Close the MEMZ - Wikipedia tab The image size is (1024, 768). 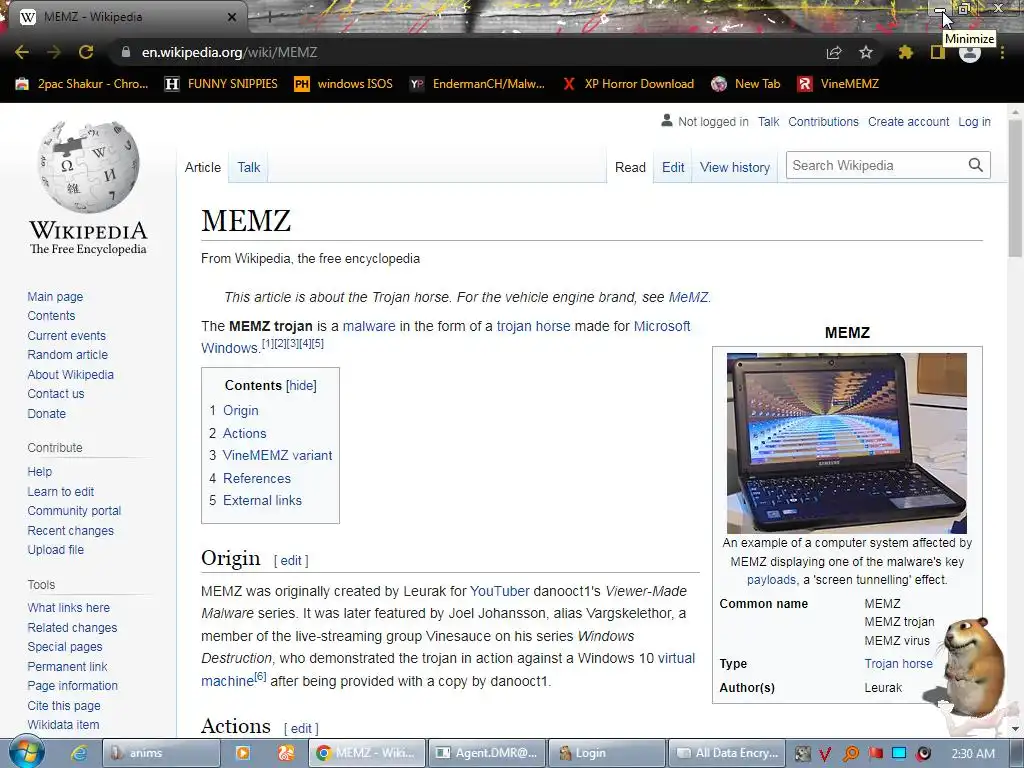[x=232, y=17]
